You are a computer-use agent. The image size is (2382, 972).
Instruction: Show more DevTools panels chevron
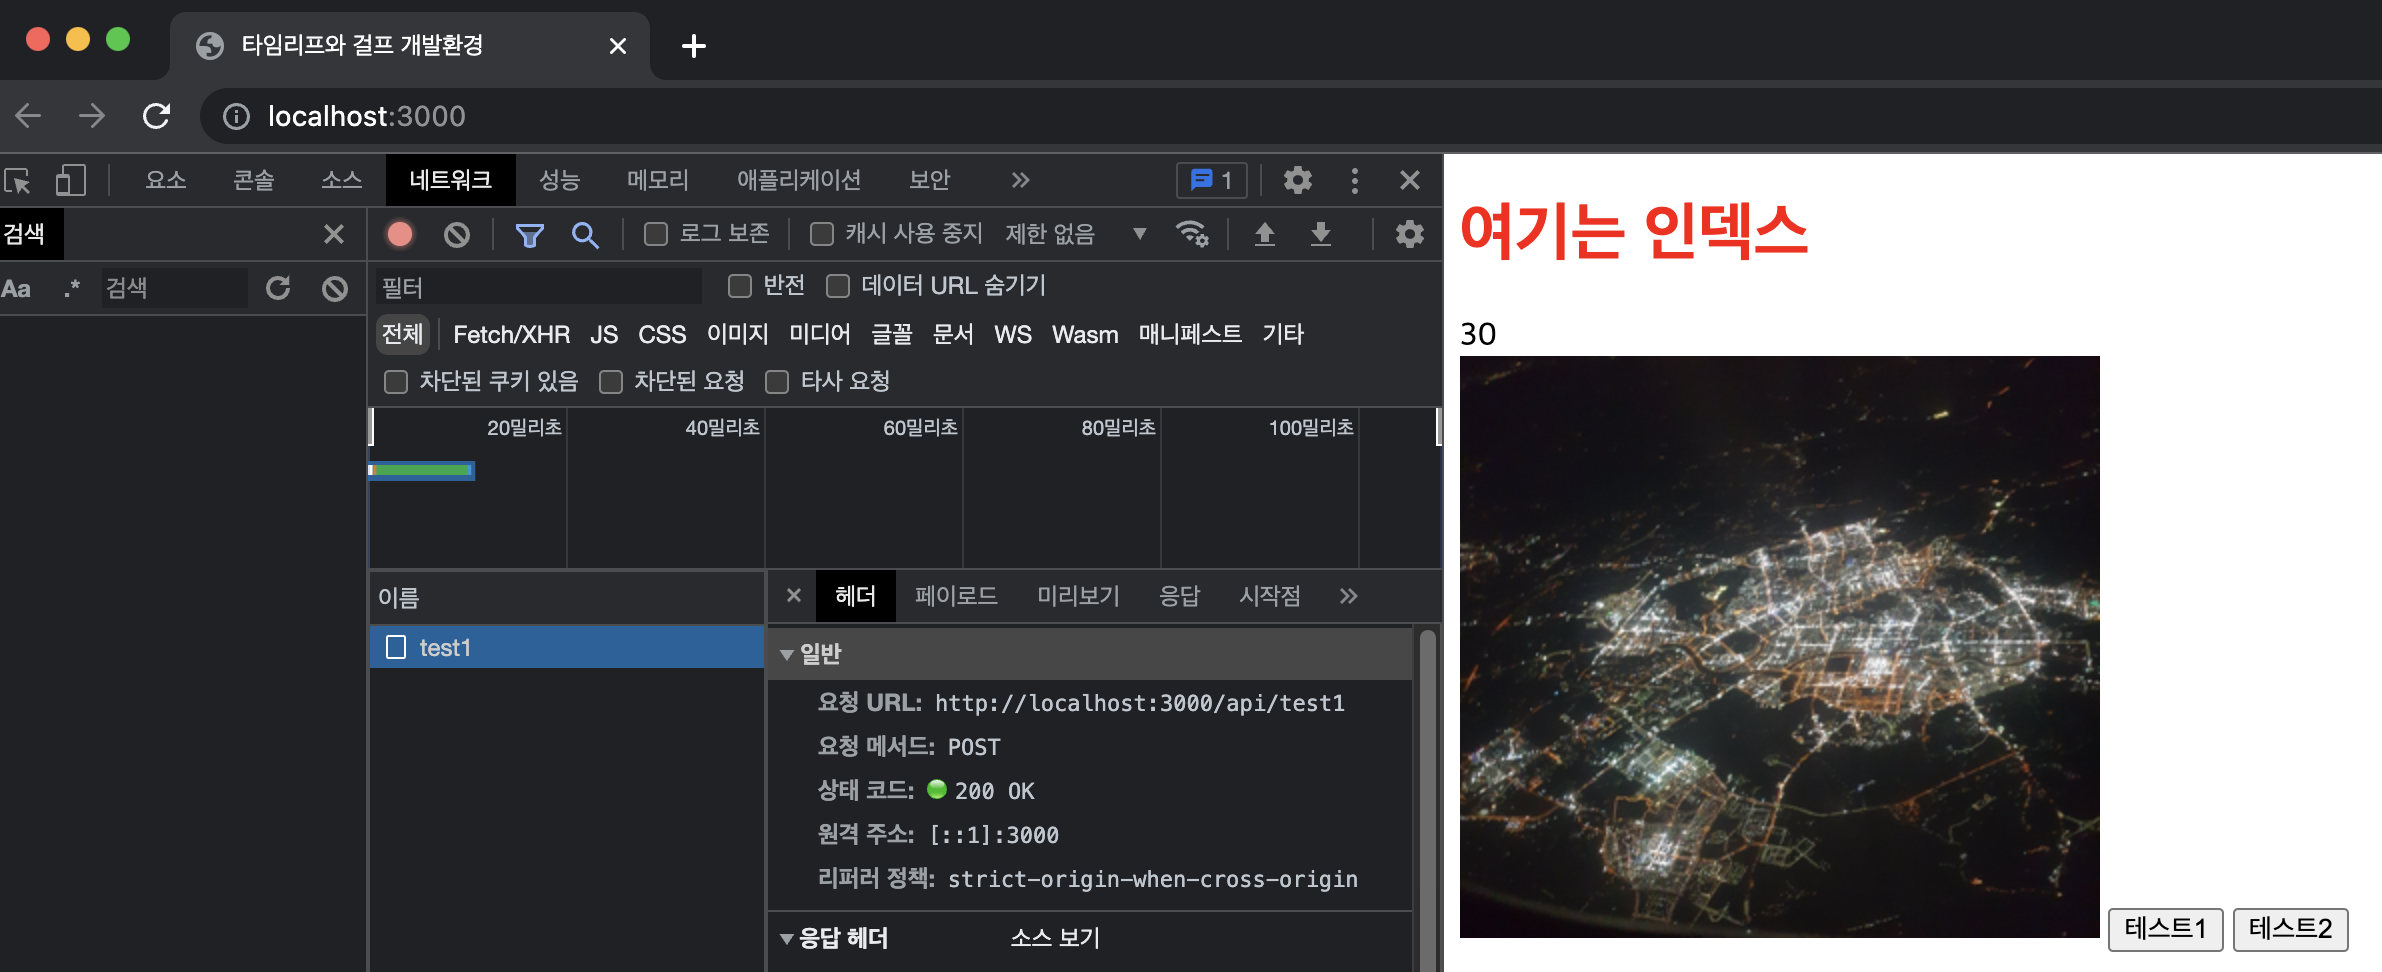pyautogui.click(x=1020, y=180)
